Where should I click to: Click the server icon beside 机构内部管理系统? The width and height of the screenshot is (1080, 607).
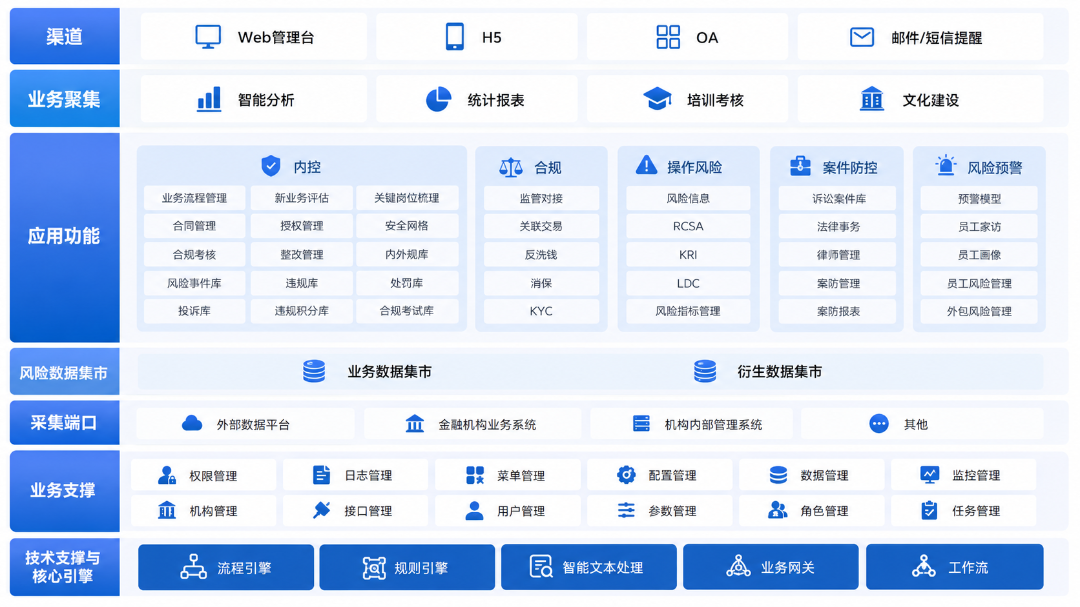(x=641, y=423)
